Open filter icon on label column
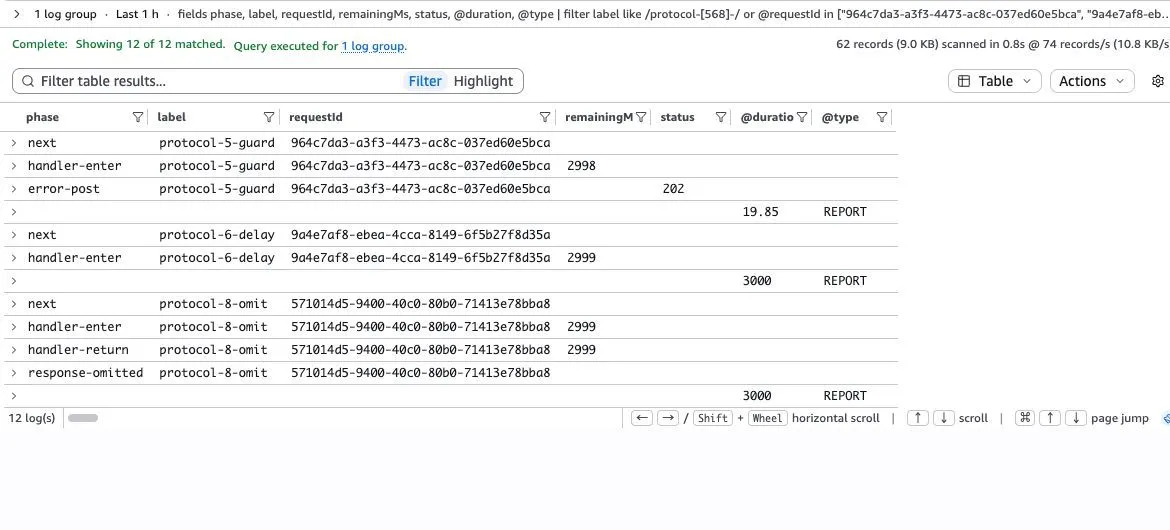This screenshot has width=1170, height=530. click(269, 117)
